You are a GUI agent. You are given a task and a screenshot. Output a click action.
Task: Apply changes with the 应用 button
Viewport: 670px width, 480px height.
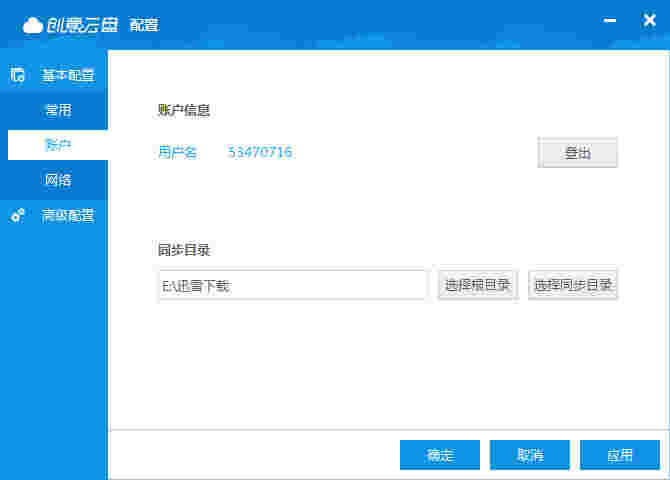pos(619,455)
